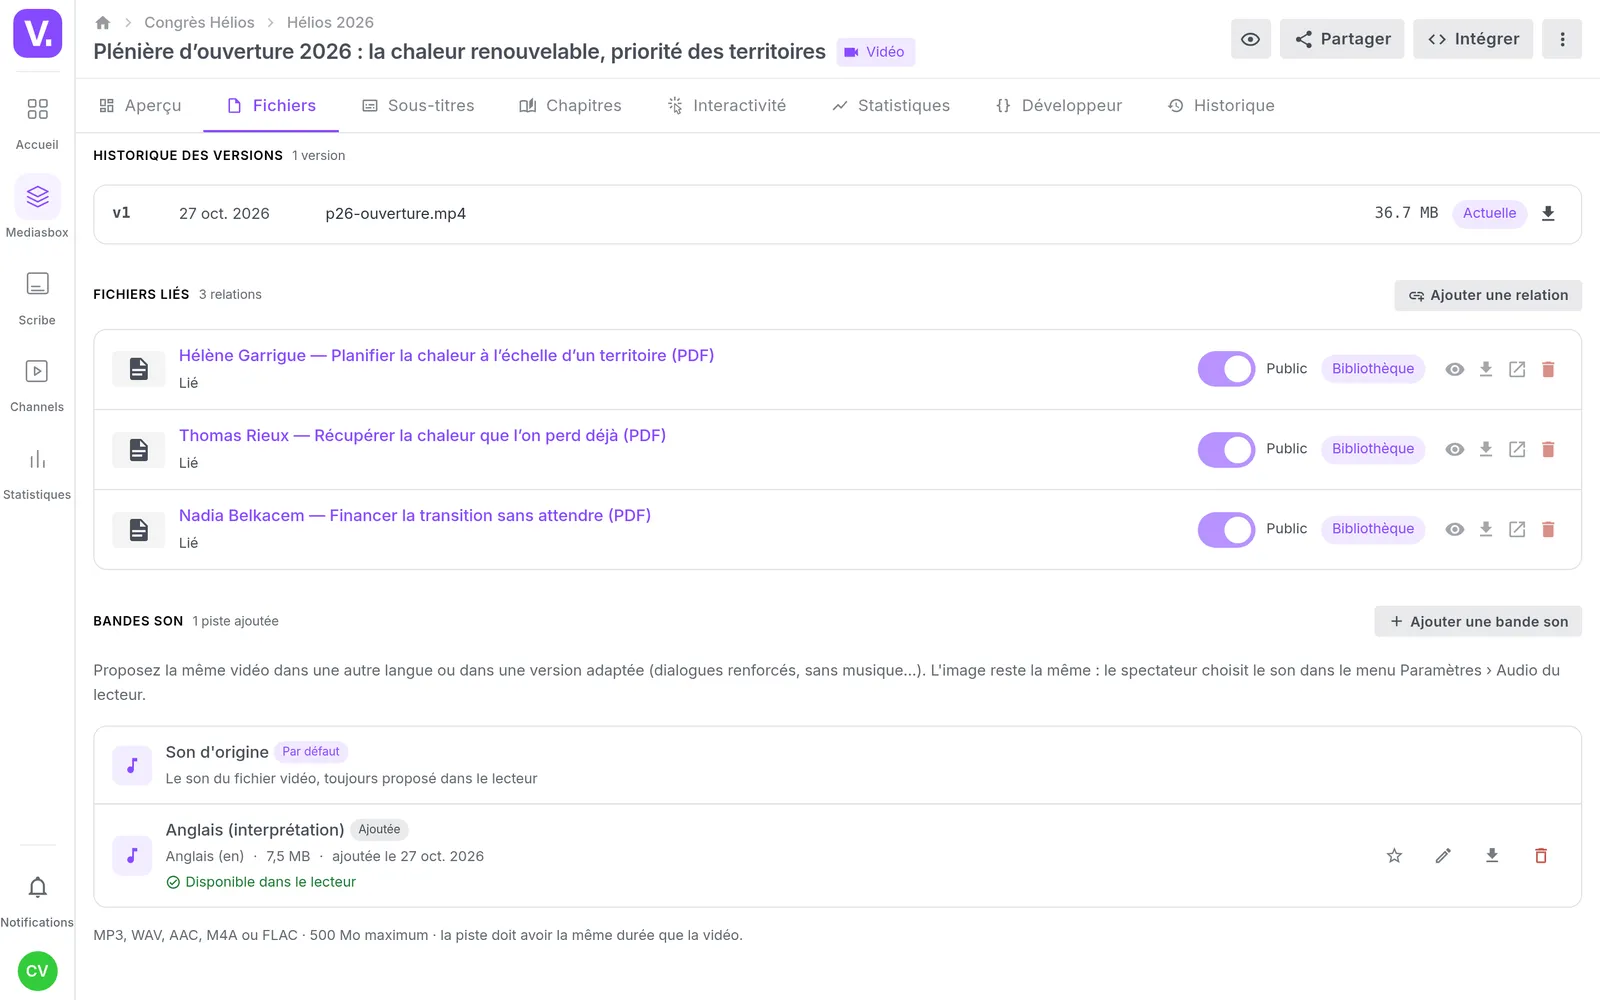Edit the Anglais (interprétation) audio track
This screenshot has height=1000, width=1600.
pos(1443,855)
